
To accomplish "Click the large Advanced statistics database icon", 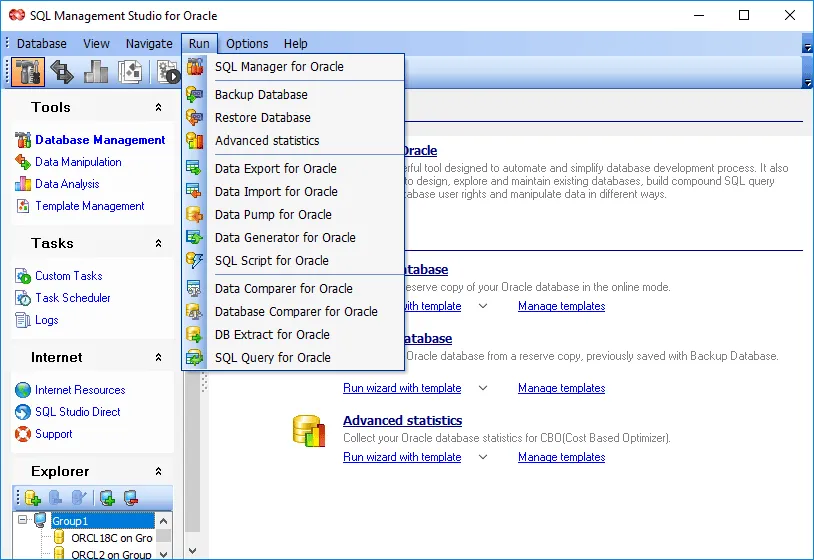I will click(309, 431).
